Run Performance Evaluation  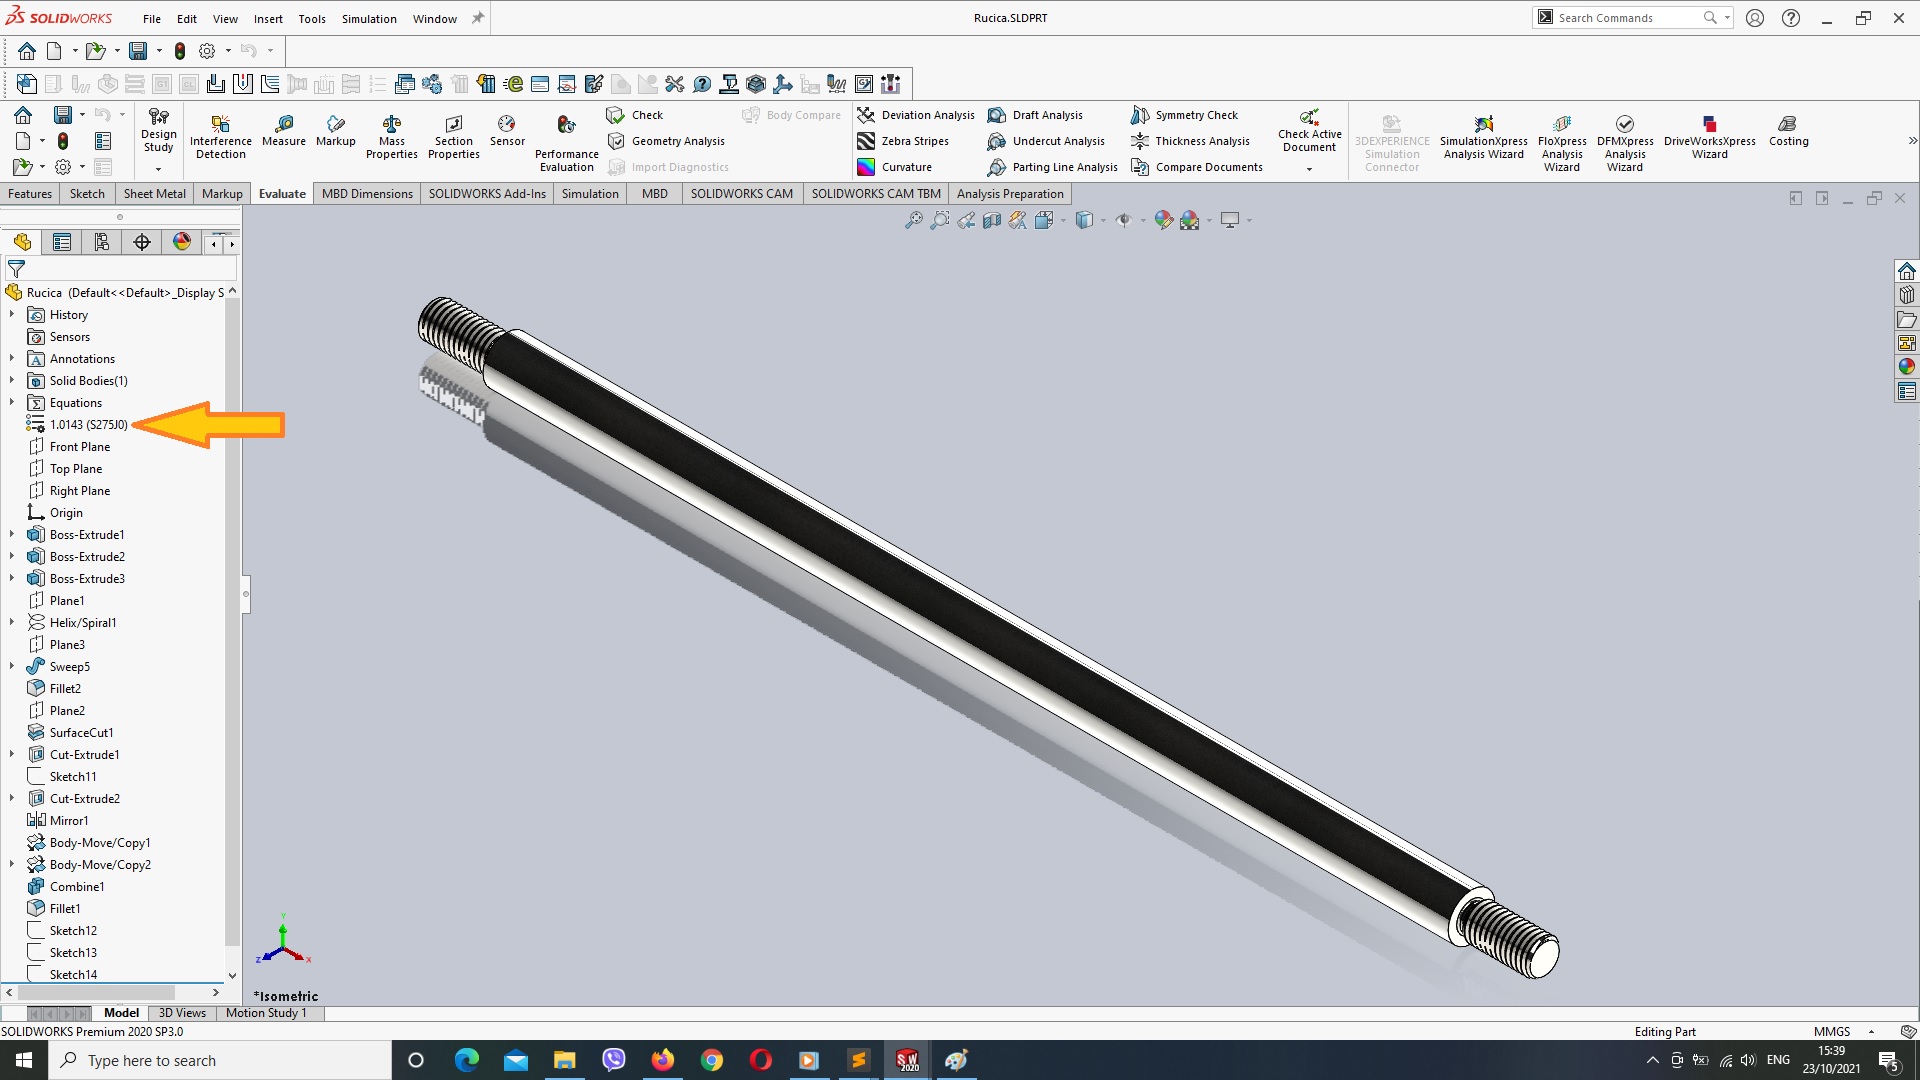coord(566,143)
